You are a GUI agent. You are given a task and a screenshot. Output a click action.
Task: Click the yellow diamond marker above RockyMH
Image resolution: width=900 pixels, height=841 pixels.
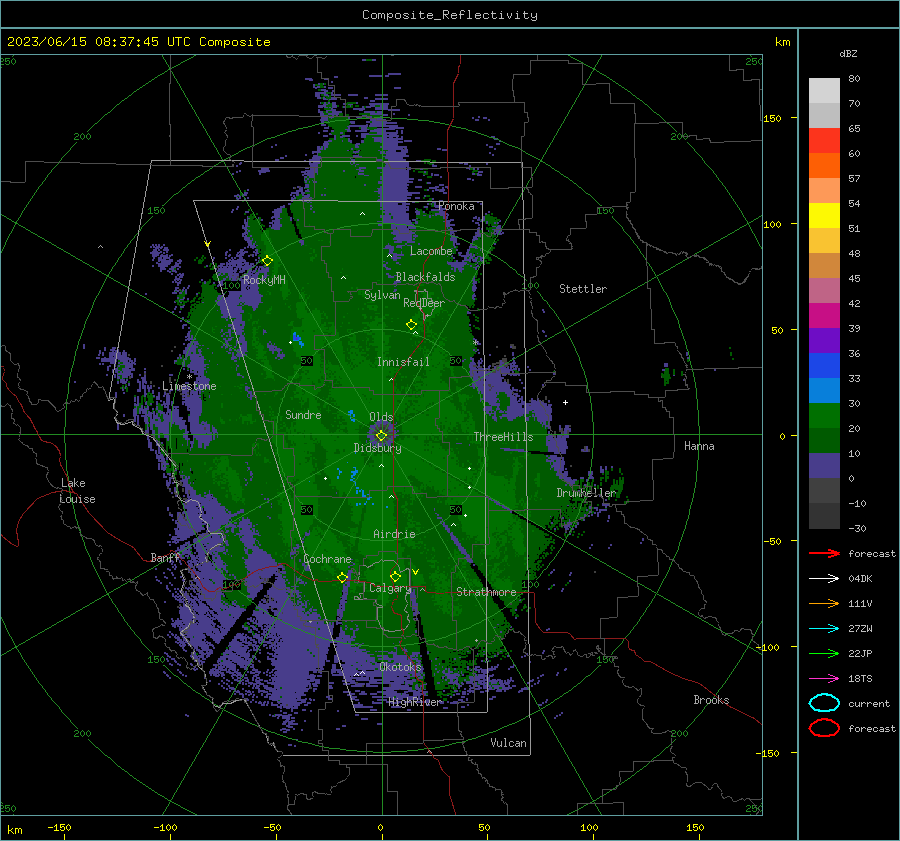tap(267, 261)
